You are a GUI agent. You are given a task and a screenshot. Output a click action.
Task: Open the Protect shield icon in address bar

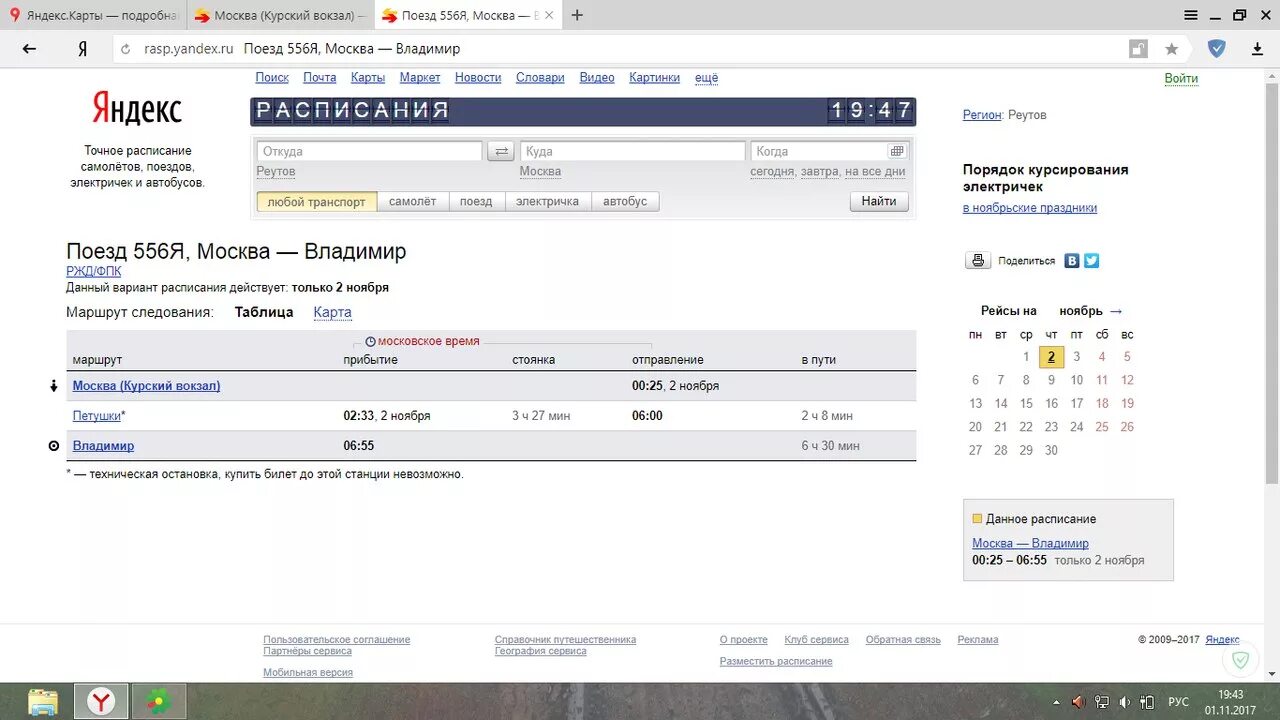click(x=1217, y=49)
